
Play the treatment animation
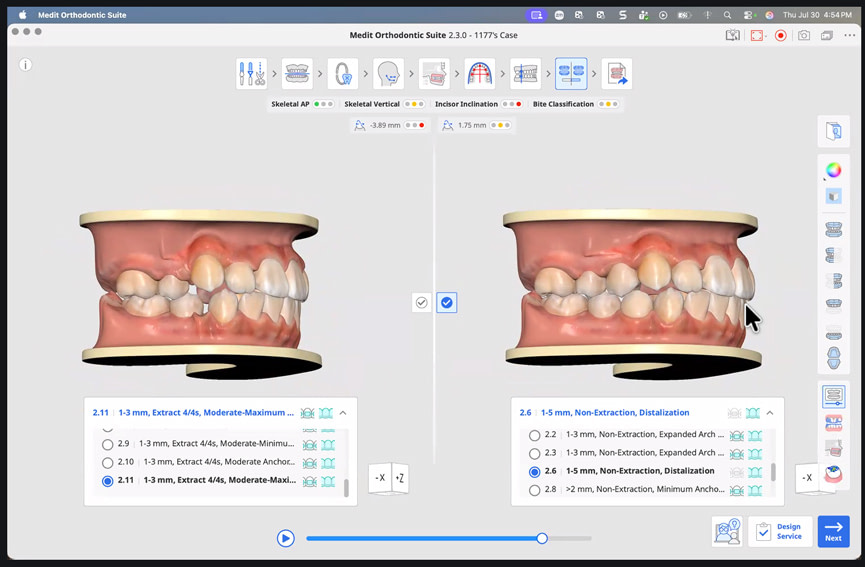pyautogui.click(x=285, y=538)
